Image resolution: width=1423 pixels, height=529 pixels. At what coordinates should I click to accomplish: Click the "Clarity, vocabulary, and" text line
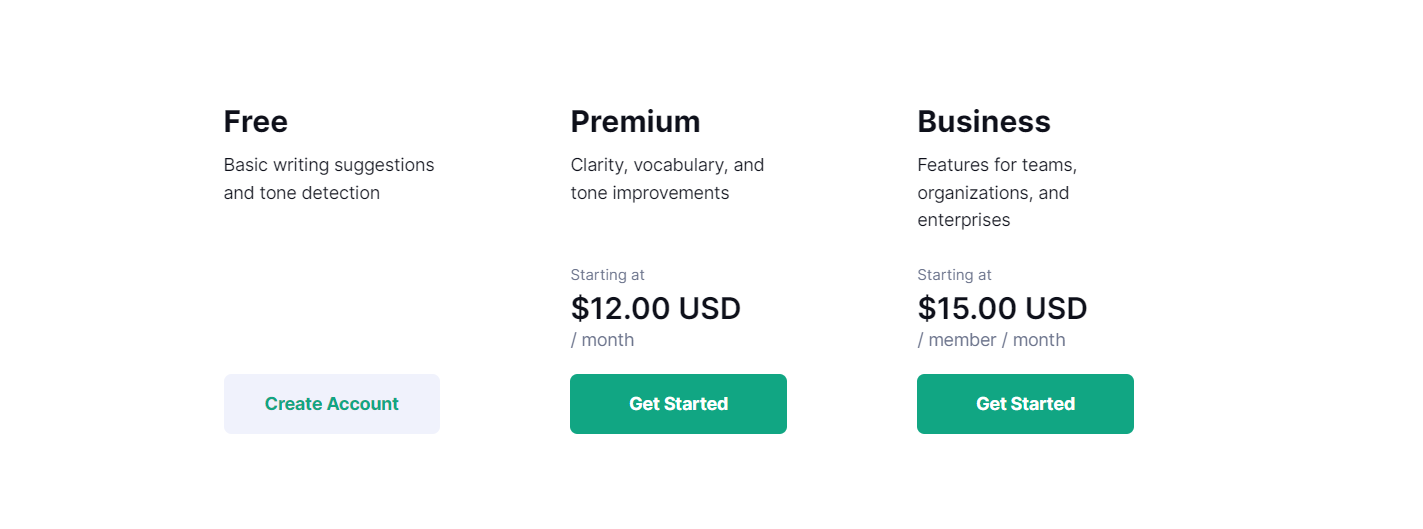[667, 165]
